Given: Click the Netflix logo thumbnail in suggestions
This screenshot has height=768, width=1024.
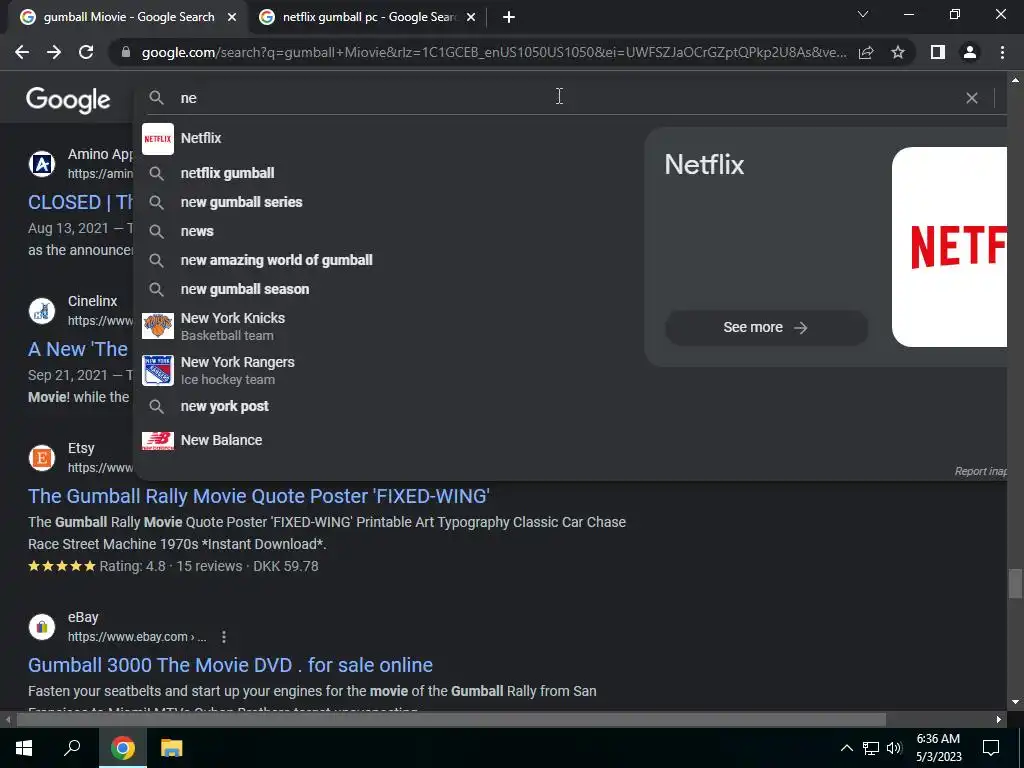Looking at the screenshot, I should click(x=157, y=138).
